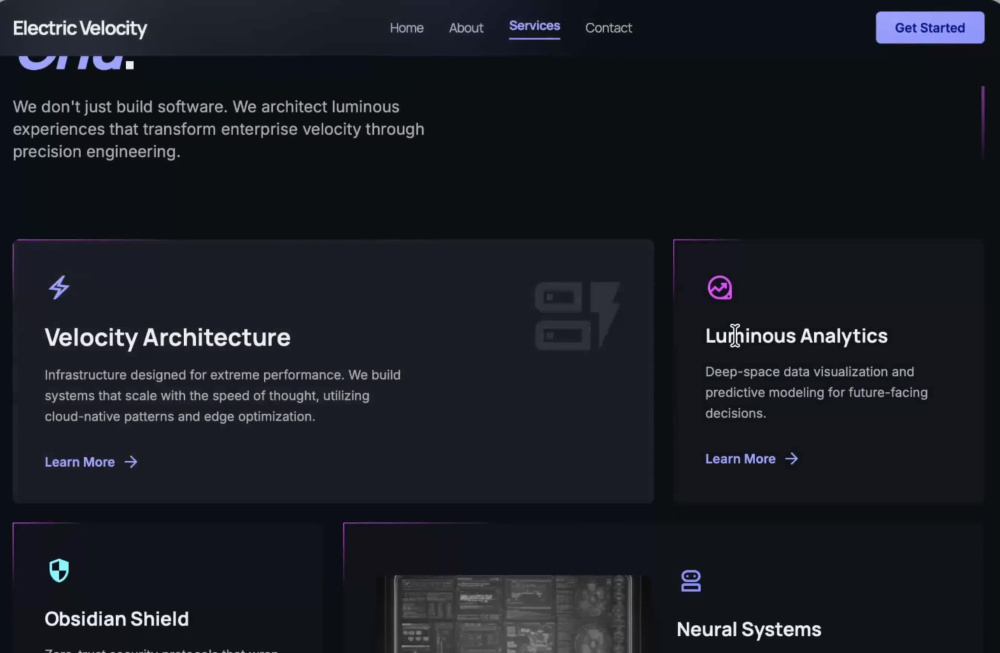The height and width of the screenshot is (653, 1000).
Task: Click the arrow next to Luminous Analytics' Learn More
Action: point(791,459)
